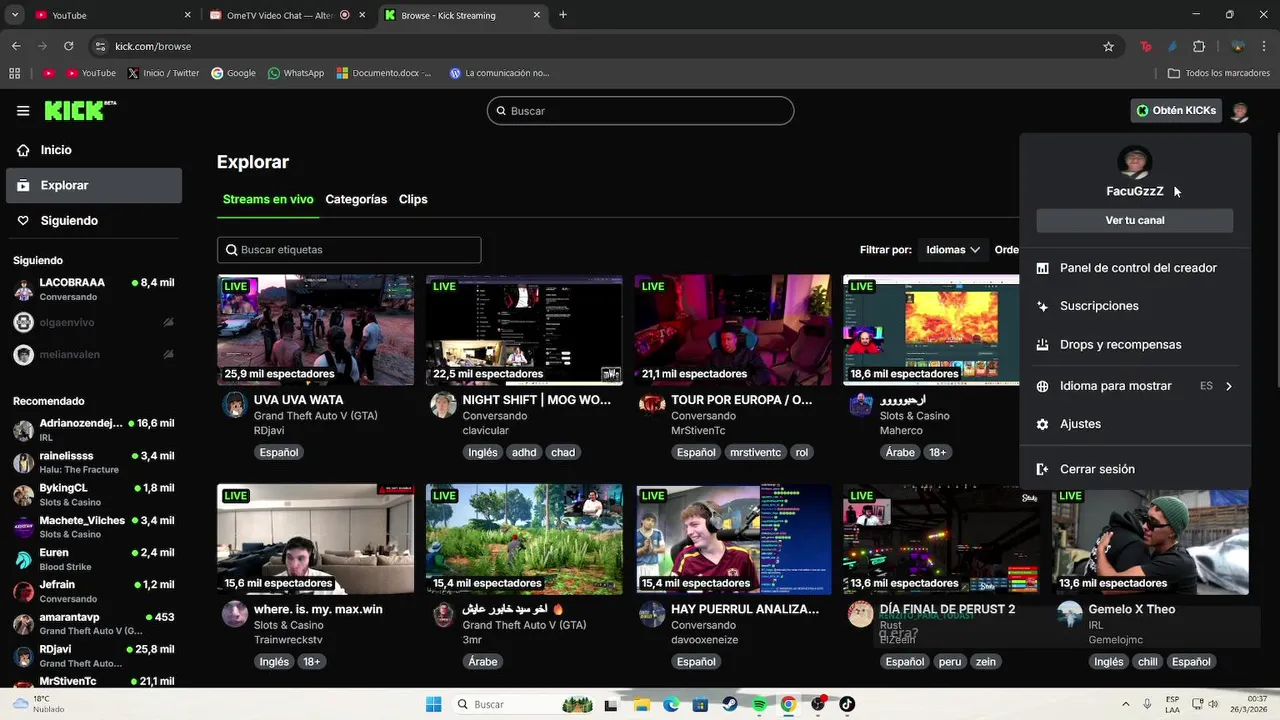Open Steam from the taskbar

click(729, 704)
